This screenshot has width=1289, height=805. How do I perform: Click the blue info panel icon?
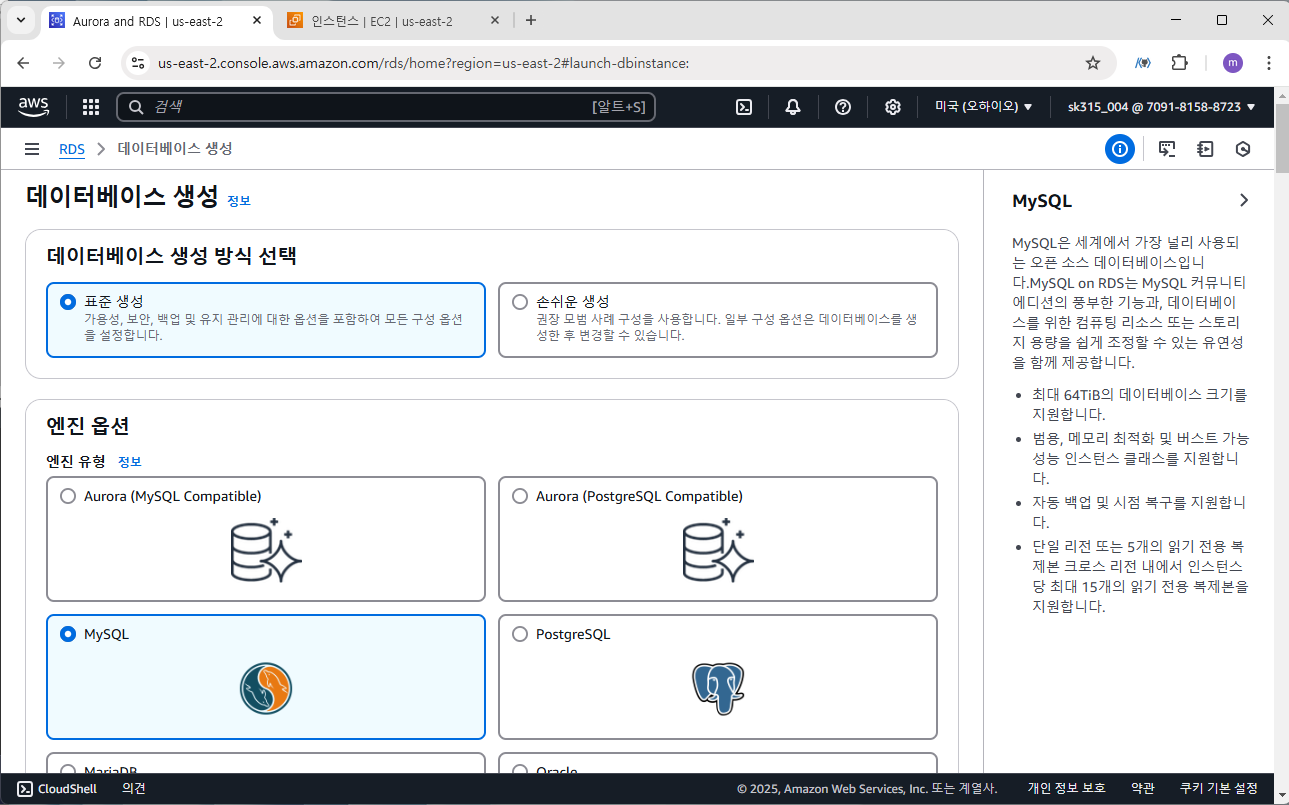(x=1120, y=149)
